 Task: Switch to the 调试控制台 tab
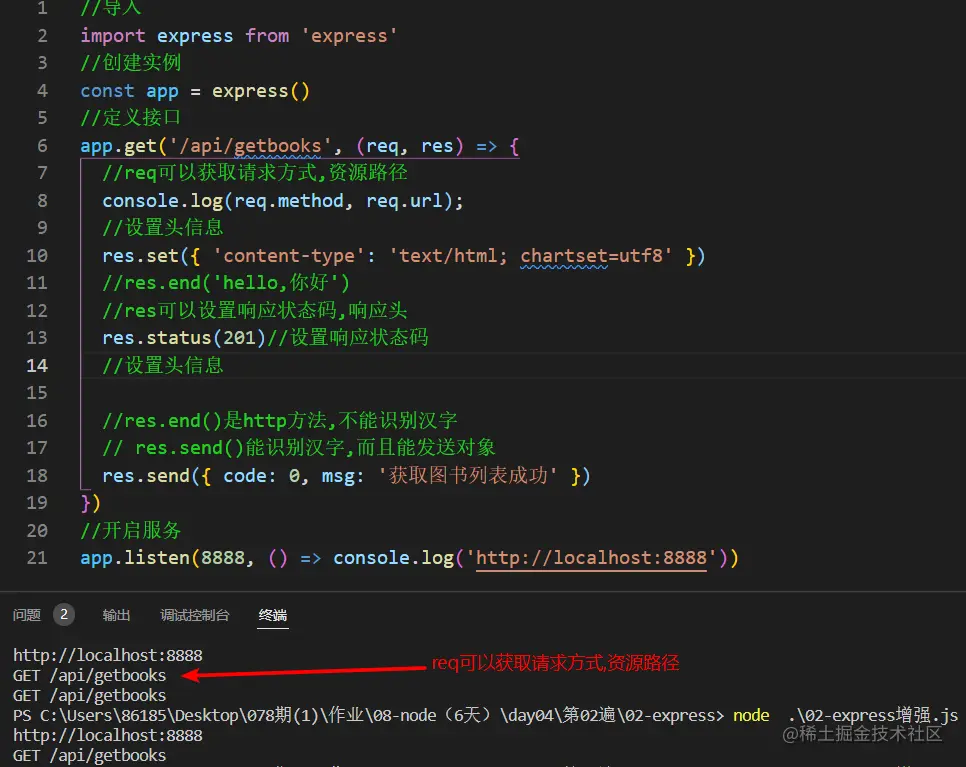click(195, 615)
